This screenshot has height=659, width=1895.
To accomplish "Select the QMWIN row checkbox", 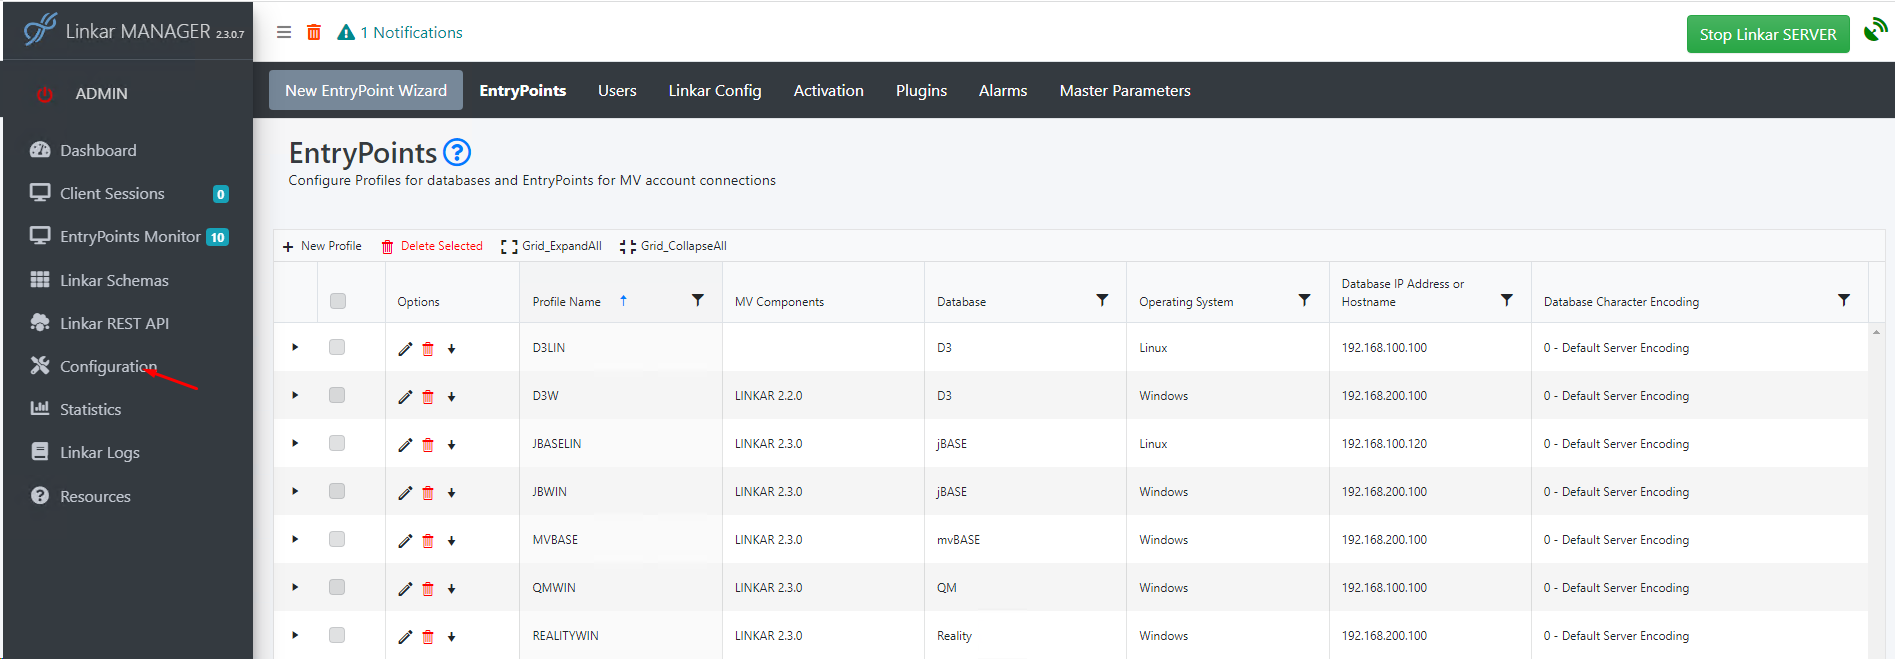I will tap(337, 588).
